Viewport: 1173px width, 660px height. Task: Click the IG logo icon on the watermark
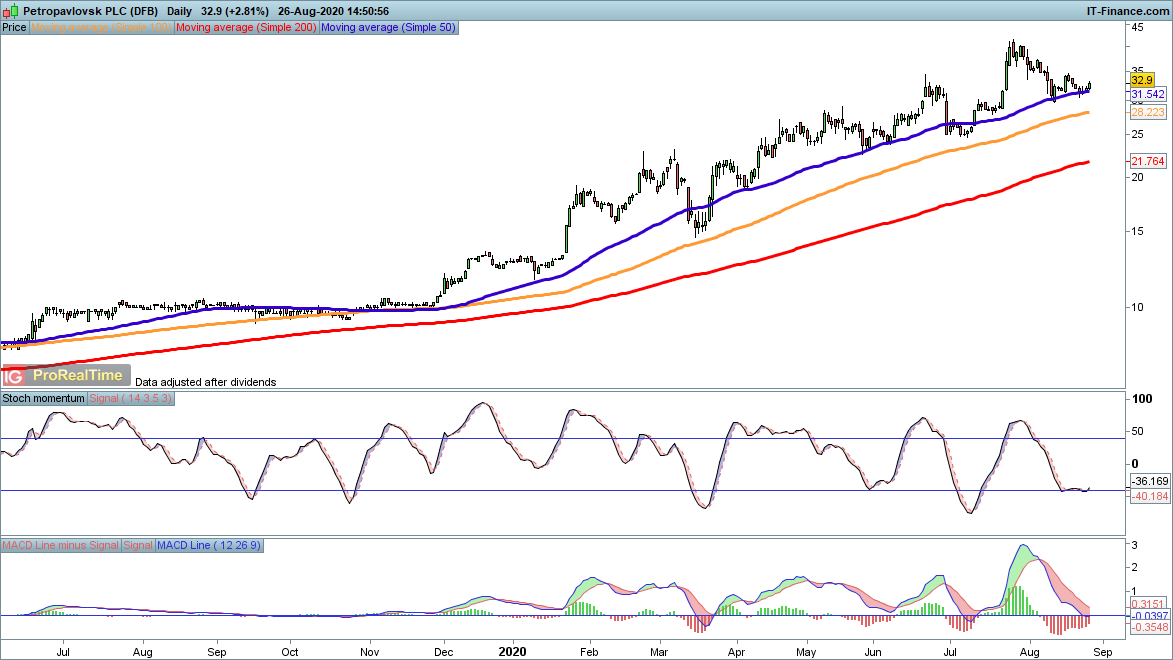(14, 376)
